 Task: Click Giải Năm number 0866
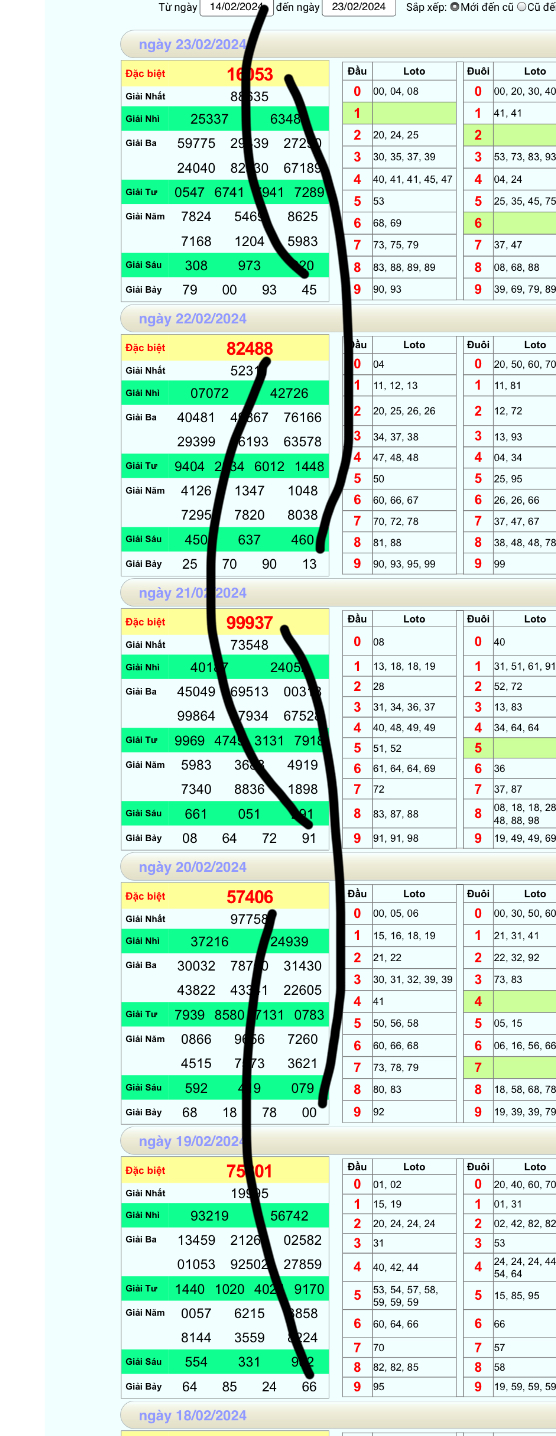(196, 1038)
